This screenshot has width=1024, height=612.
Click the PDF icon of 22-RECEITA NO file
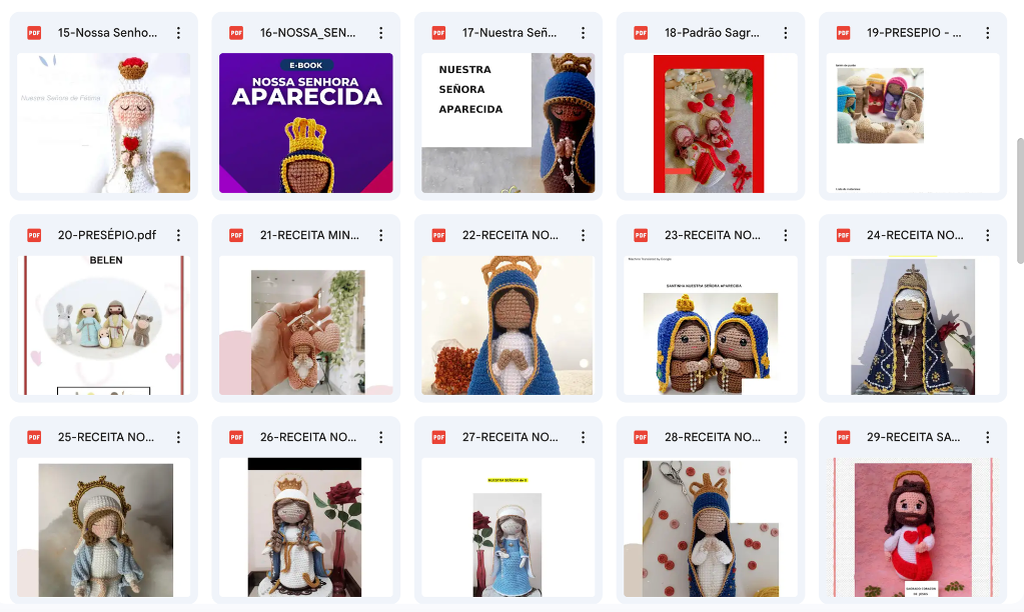pyautogui.click(x=439, y=235)
